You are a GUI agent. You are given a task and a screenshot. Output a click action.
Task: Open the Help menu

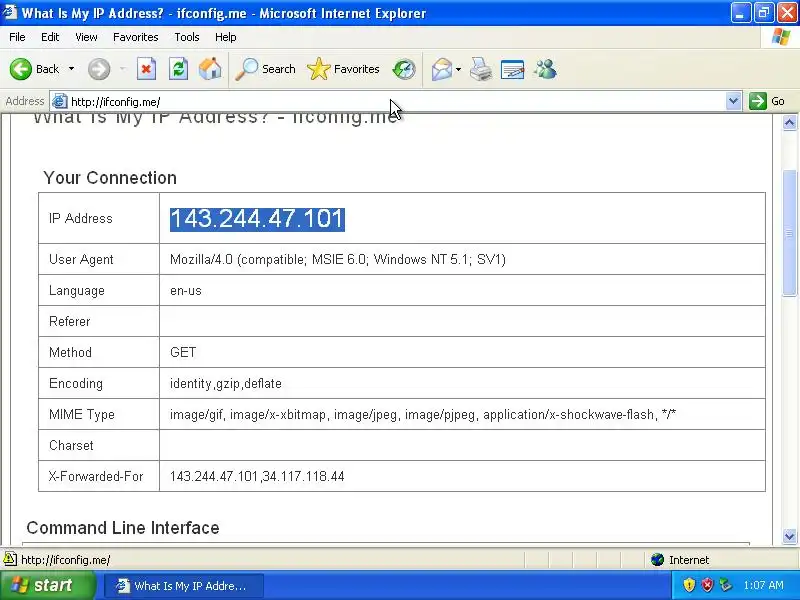click(226, 37)
